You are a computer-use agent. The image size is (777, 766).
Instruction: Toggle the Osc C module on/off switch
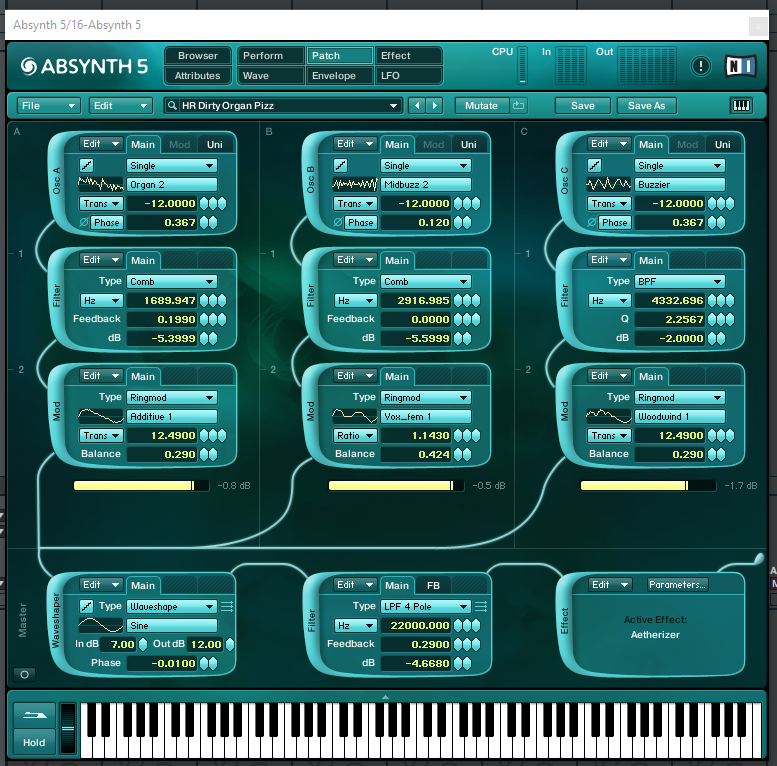click(594, 165)
